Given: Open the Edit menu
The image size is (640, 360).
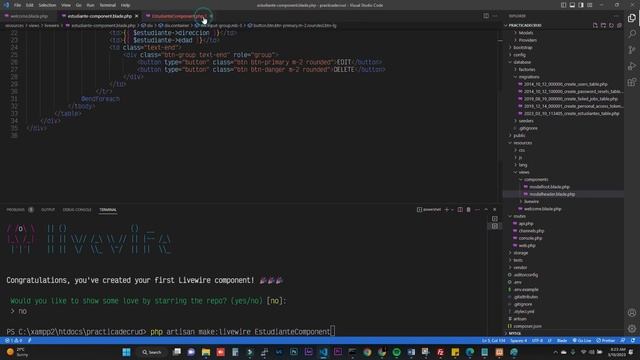Looking at the screenshot, I should [29, 5].
